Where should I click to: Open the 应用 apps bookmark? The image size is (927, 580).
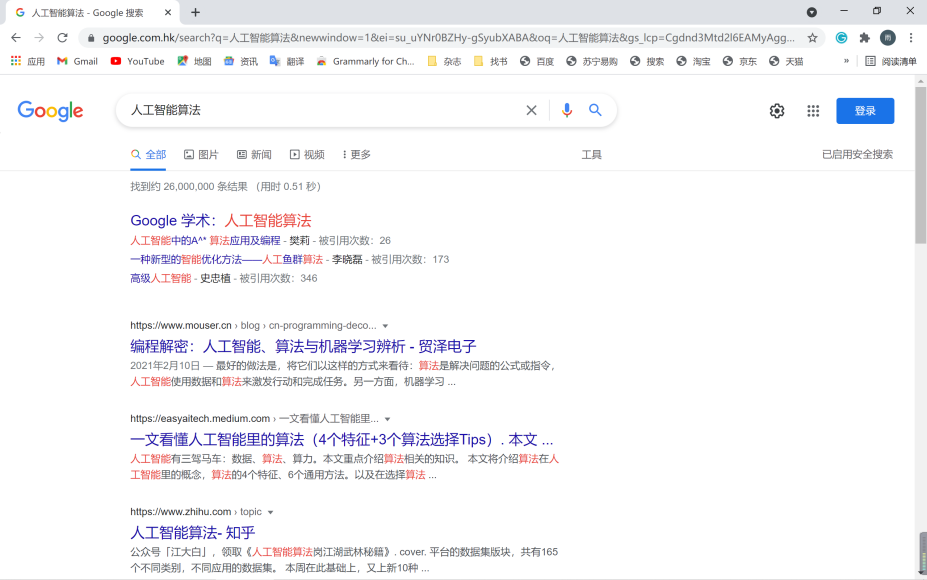(x=28, y=61)
